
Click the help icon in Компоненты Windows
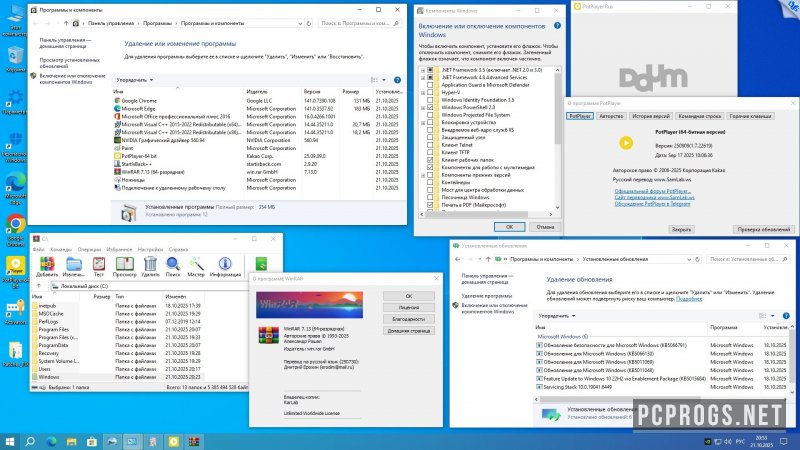click(557, 26)
